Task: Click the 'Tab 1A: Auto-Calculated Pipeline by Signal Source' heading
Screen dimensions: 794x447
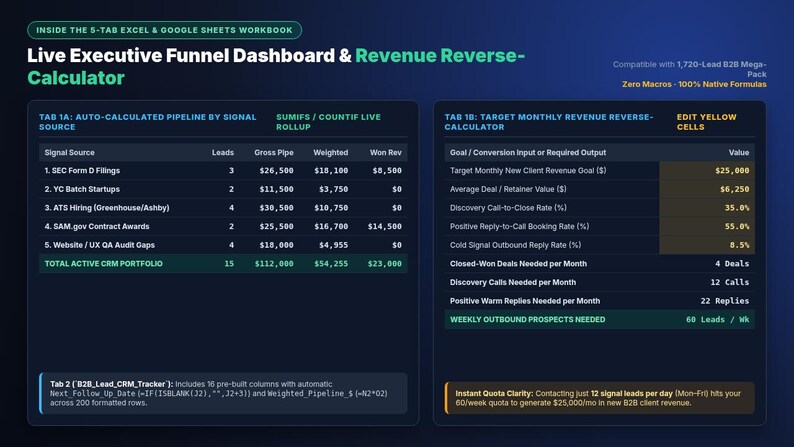Action: (x=148, y=122)
